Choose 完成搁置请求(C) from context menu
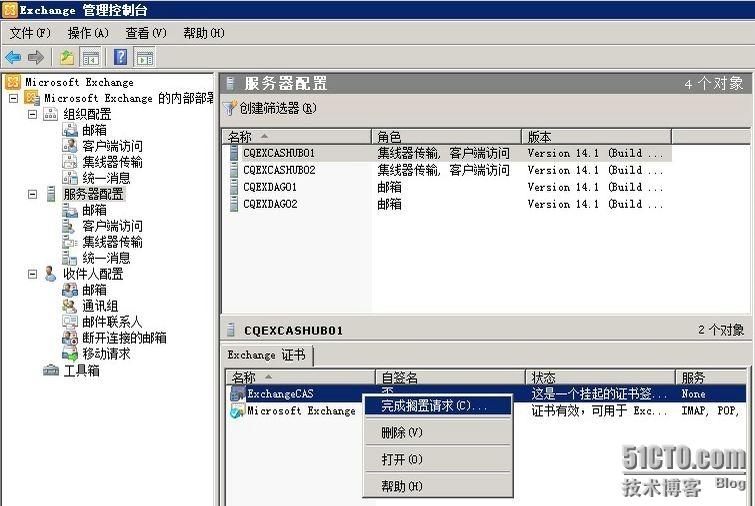The width and height of the screenshot is (755, 506). pos(438,406)
